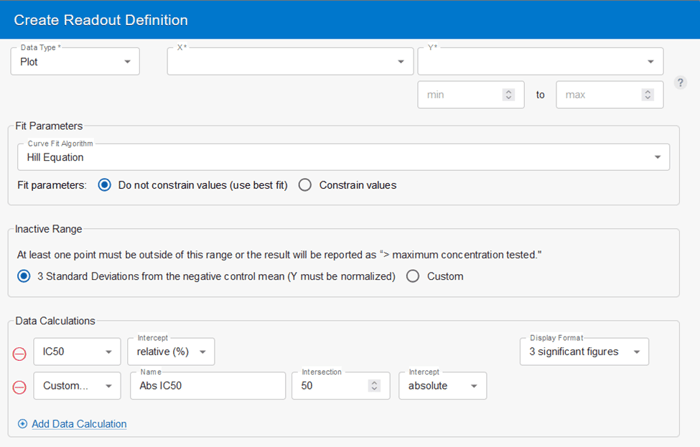Select the Custom inactive range option
Screen dimensions: 700x447
[x=413, y=276]
